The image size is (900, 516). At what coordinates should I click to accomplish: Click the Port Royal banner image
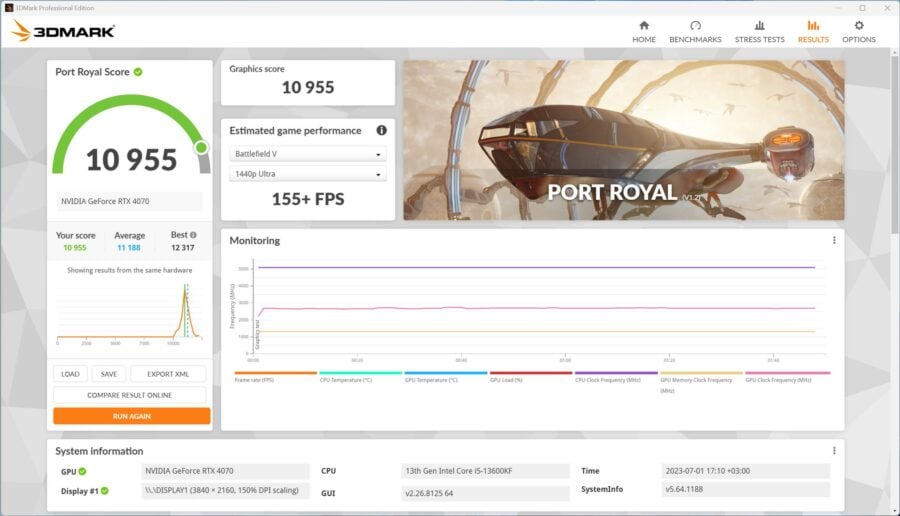point(623,140)
